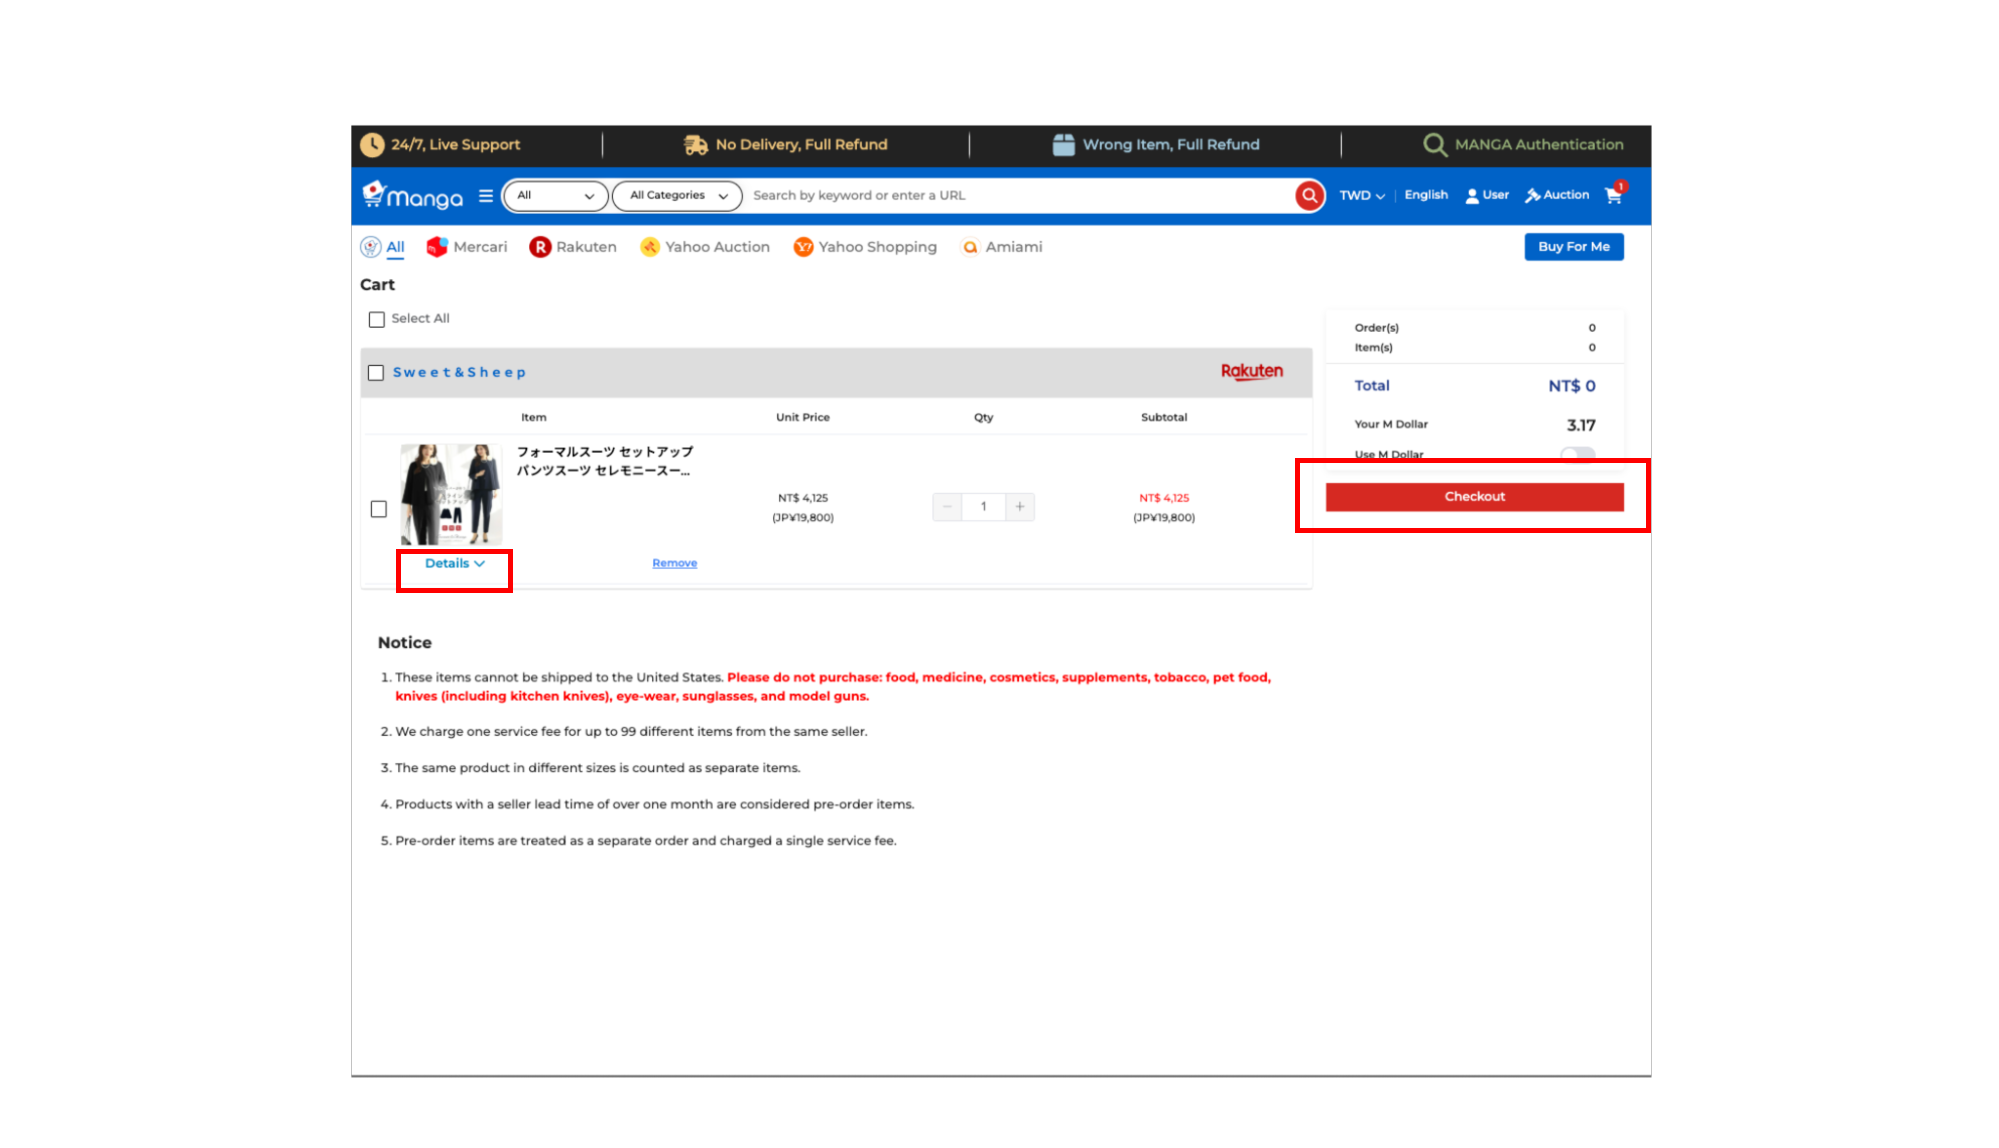This screenshot has height=1148, width=1999.
Task: Open the All Categories dropdown
Action: tap(677, 196)
